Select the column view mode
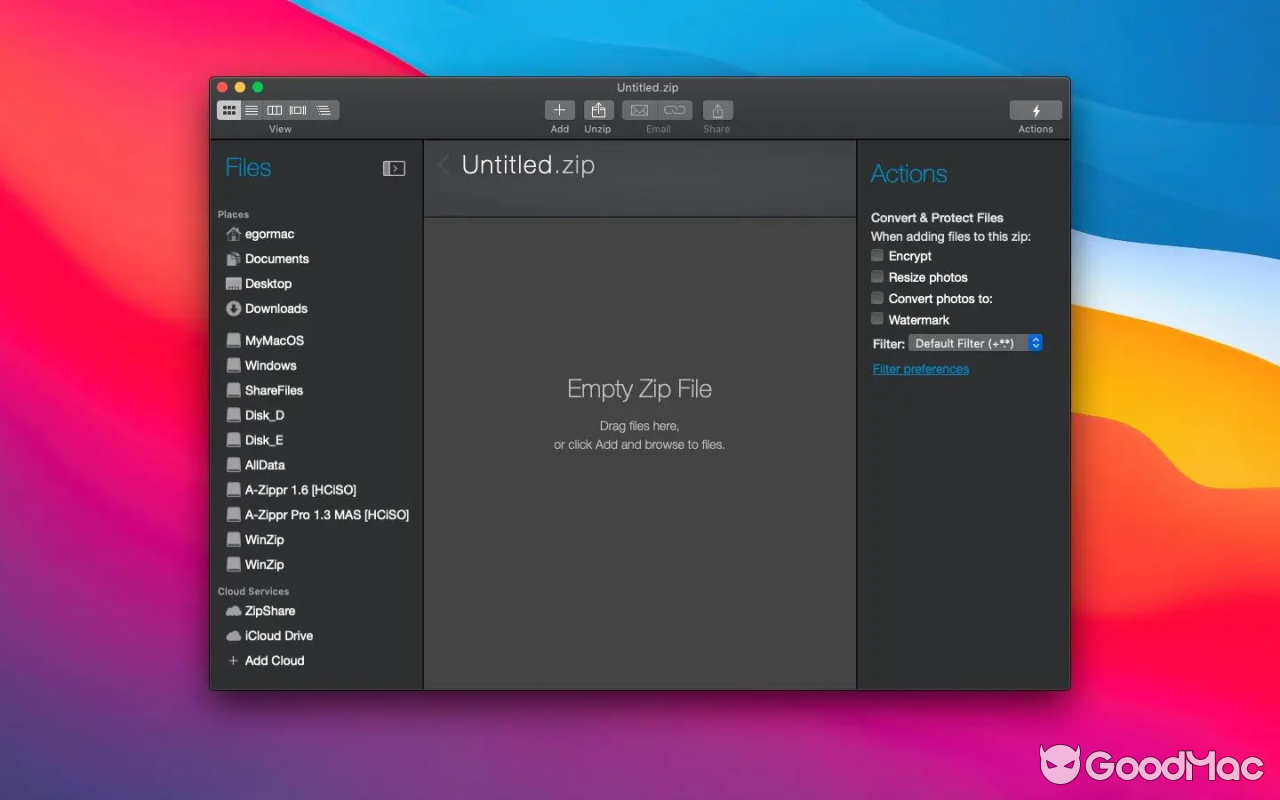This screenshot has width=1280, height=800. tap(274, 110)
